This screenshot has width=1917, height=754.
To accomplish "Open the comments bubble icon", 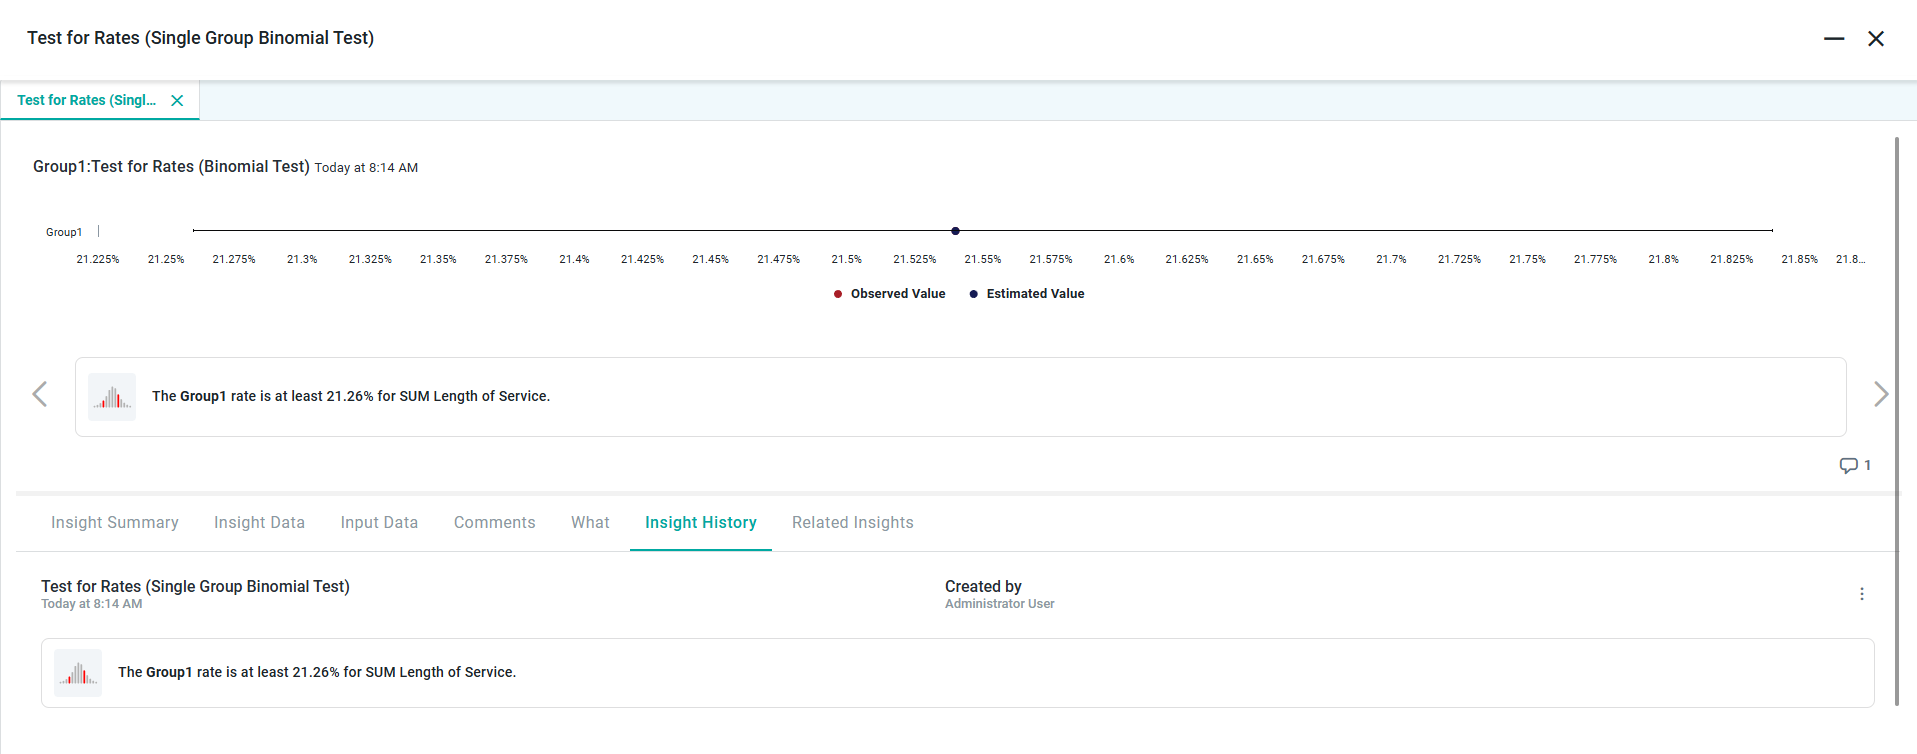I will [1848, 465].
